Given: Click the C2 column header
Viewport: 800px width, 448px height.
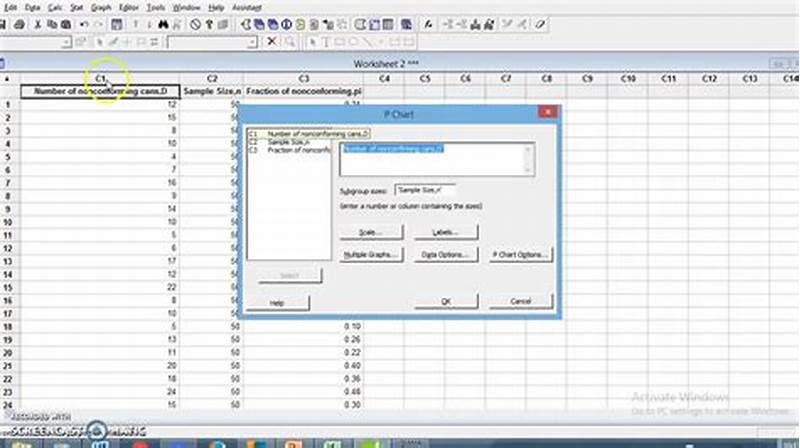Looking at the screenshot, I should coord(212,79).
